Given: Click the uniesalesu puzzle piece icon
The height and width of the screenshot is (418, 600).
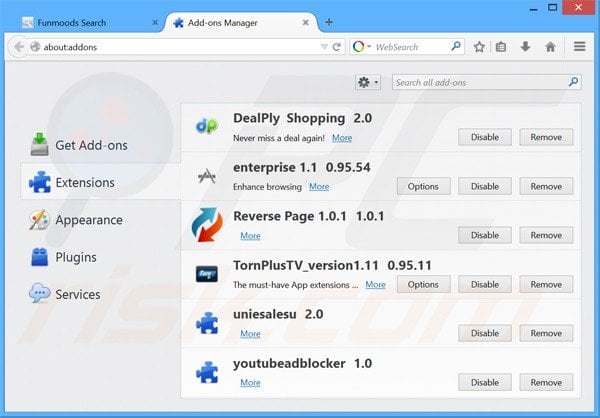Looking at the screenshot, I should (207, 323).
